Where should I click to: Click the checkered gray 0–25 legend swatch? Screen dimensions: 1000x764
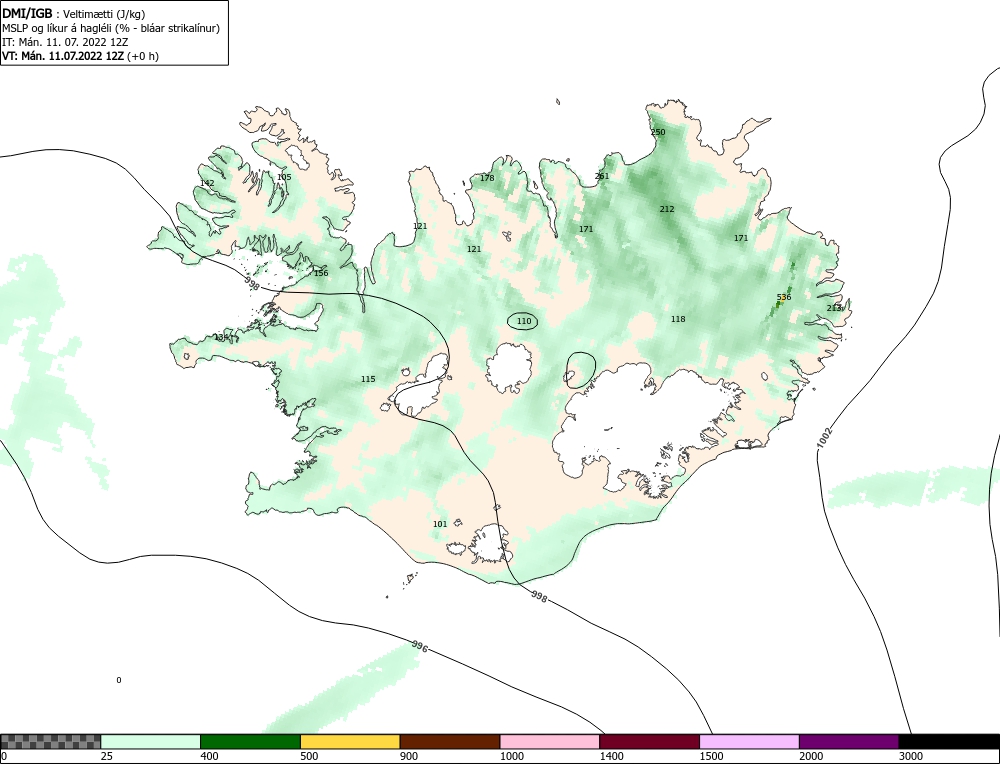[50, 741]
